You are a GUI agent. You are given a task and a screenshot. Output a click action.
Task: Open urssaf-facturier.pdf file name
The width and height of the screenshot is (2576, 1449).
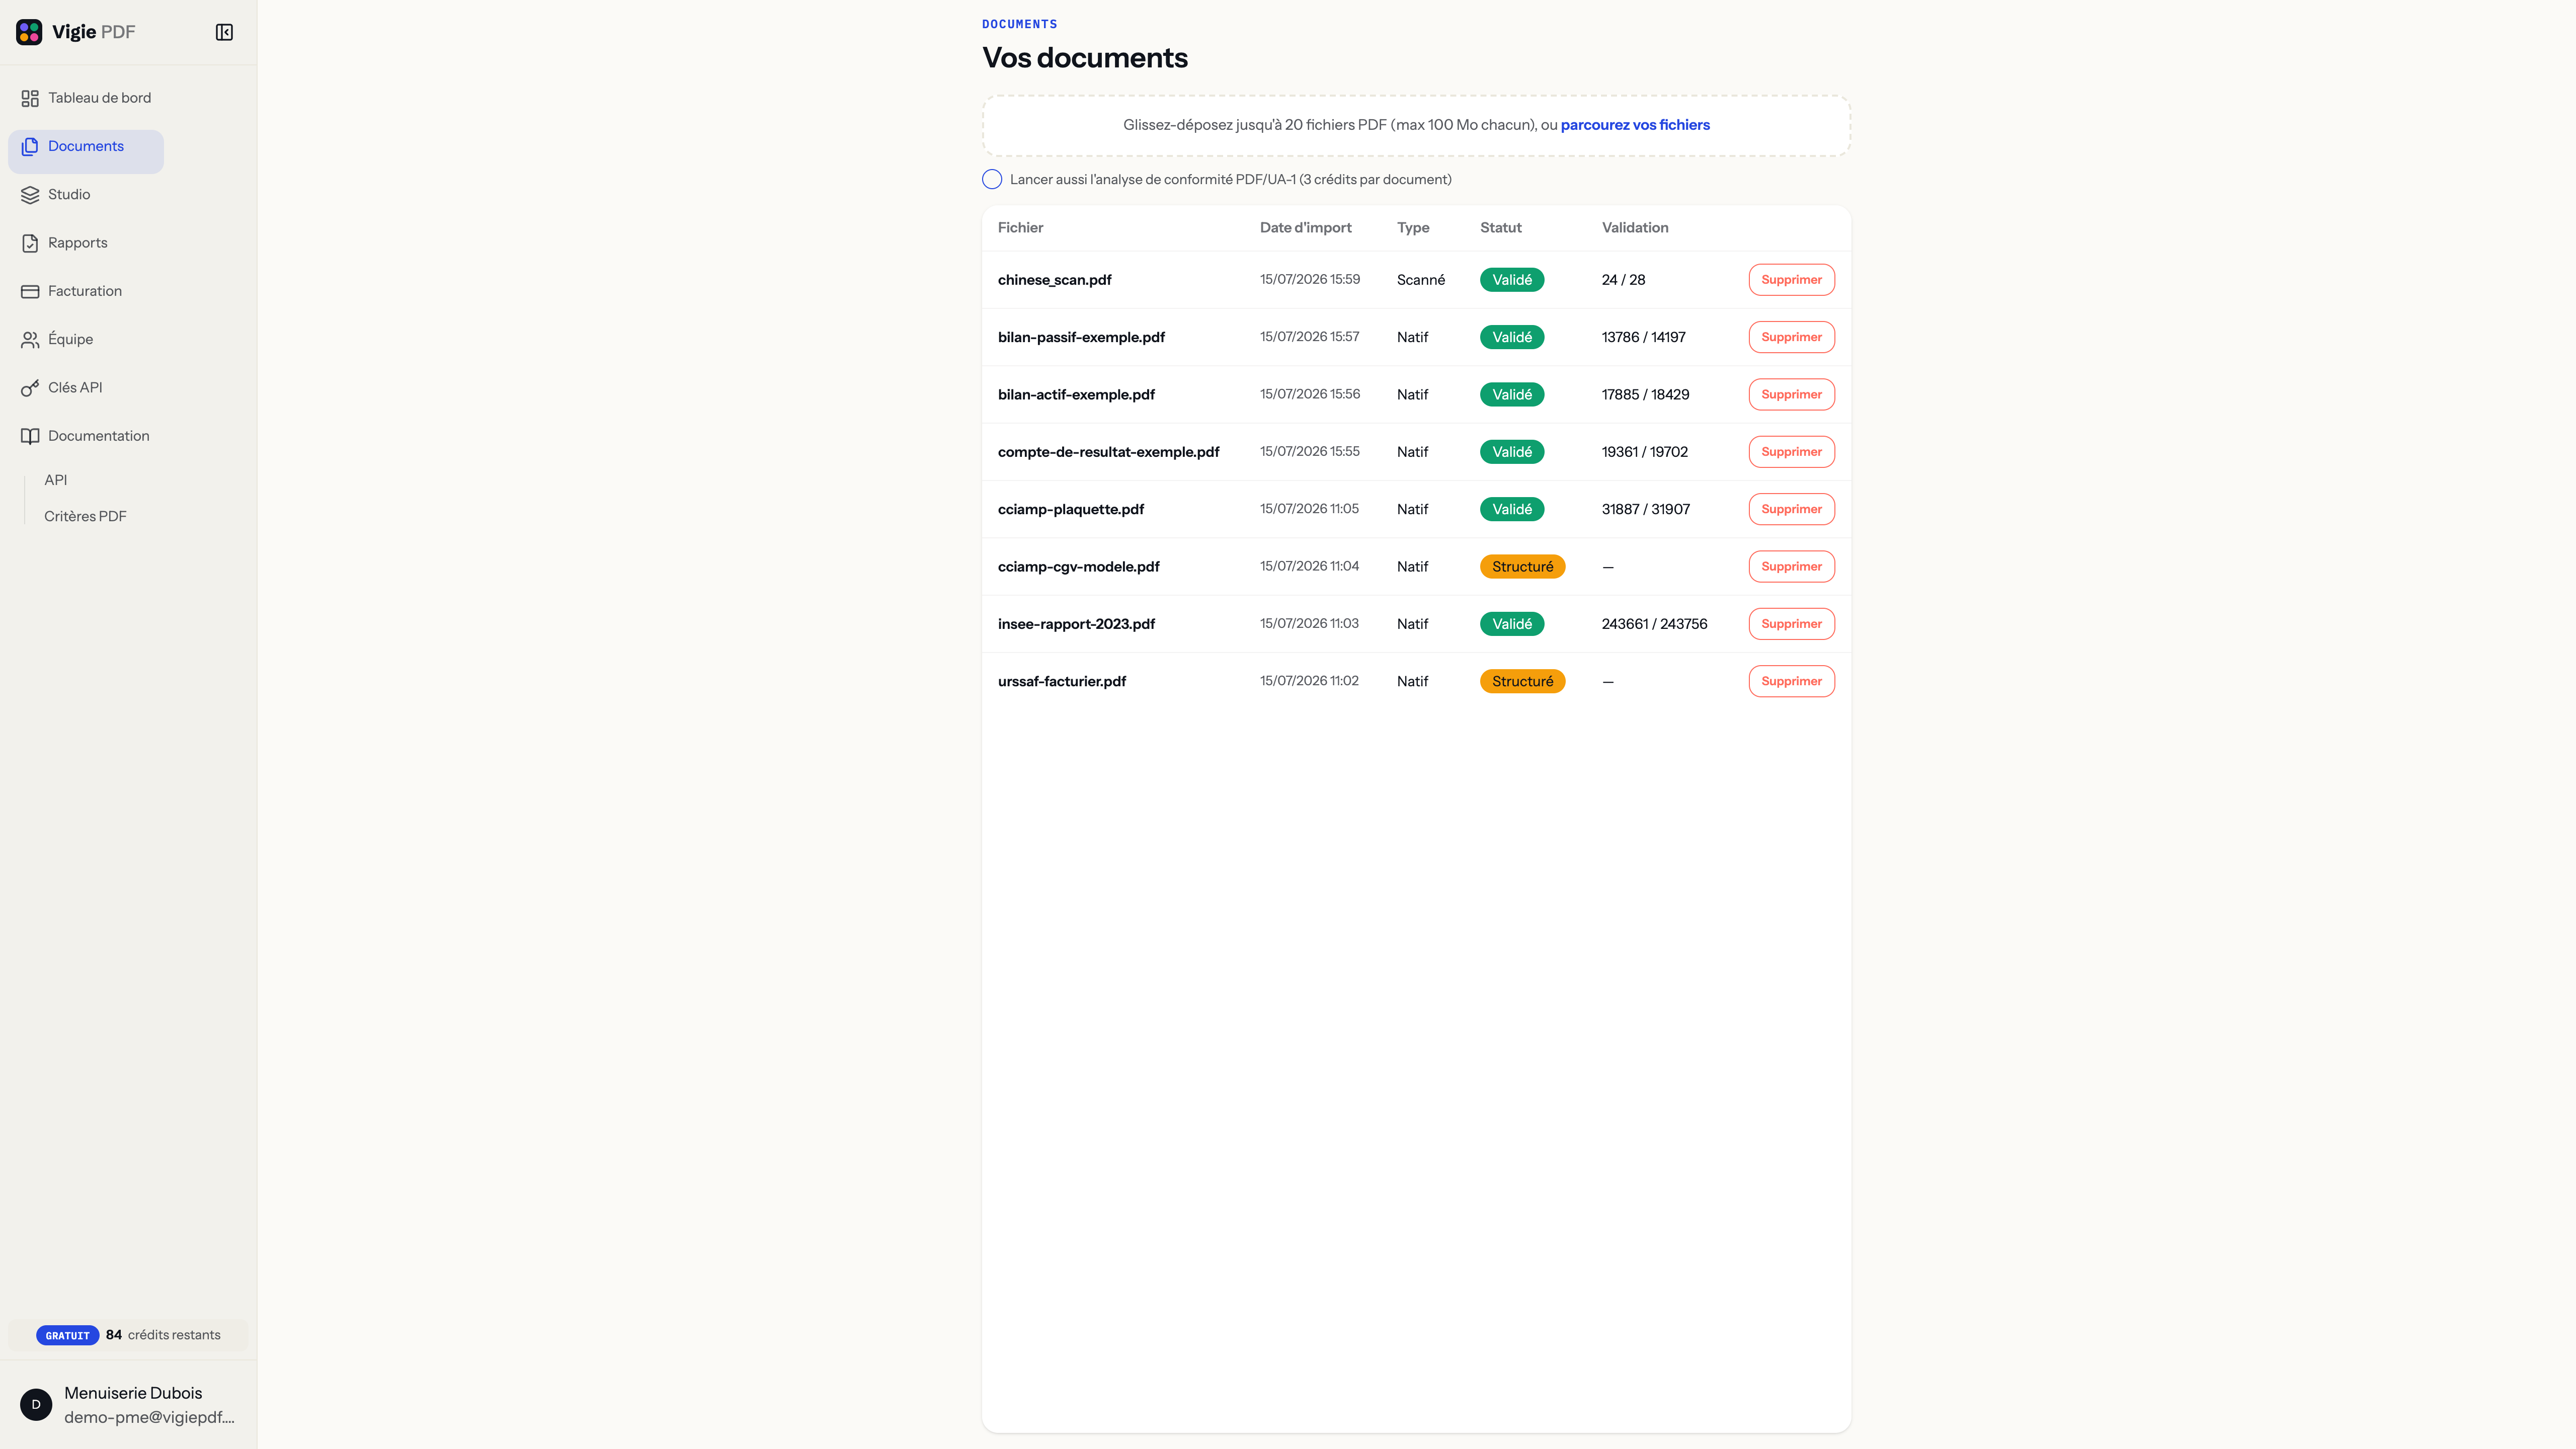(1061, 681)
